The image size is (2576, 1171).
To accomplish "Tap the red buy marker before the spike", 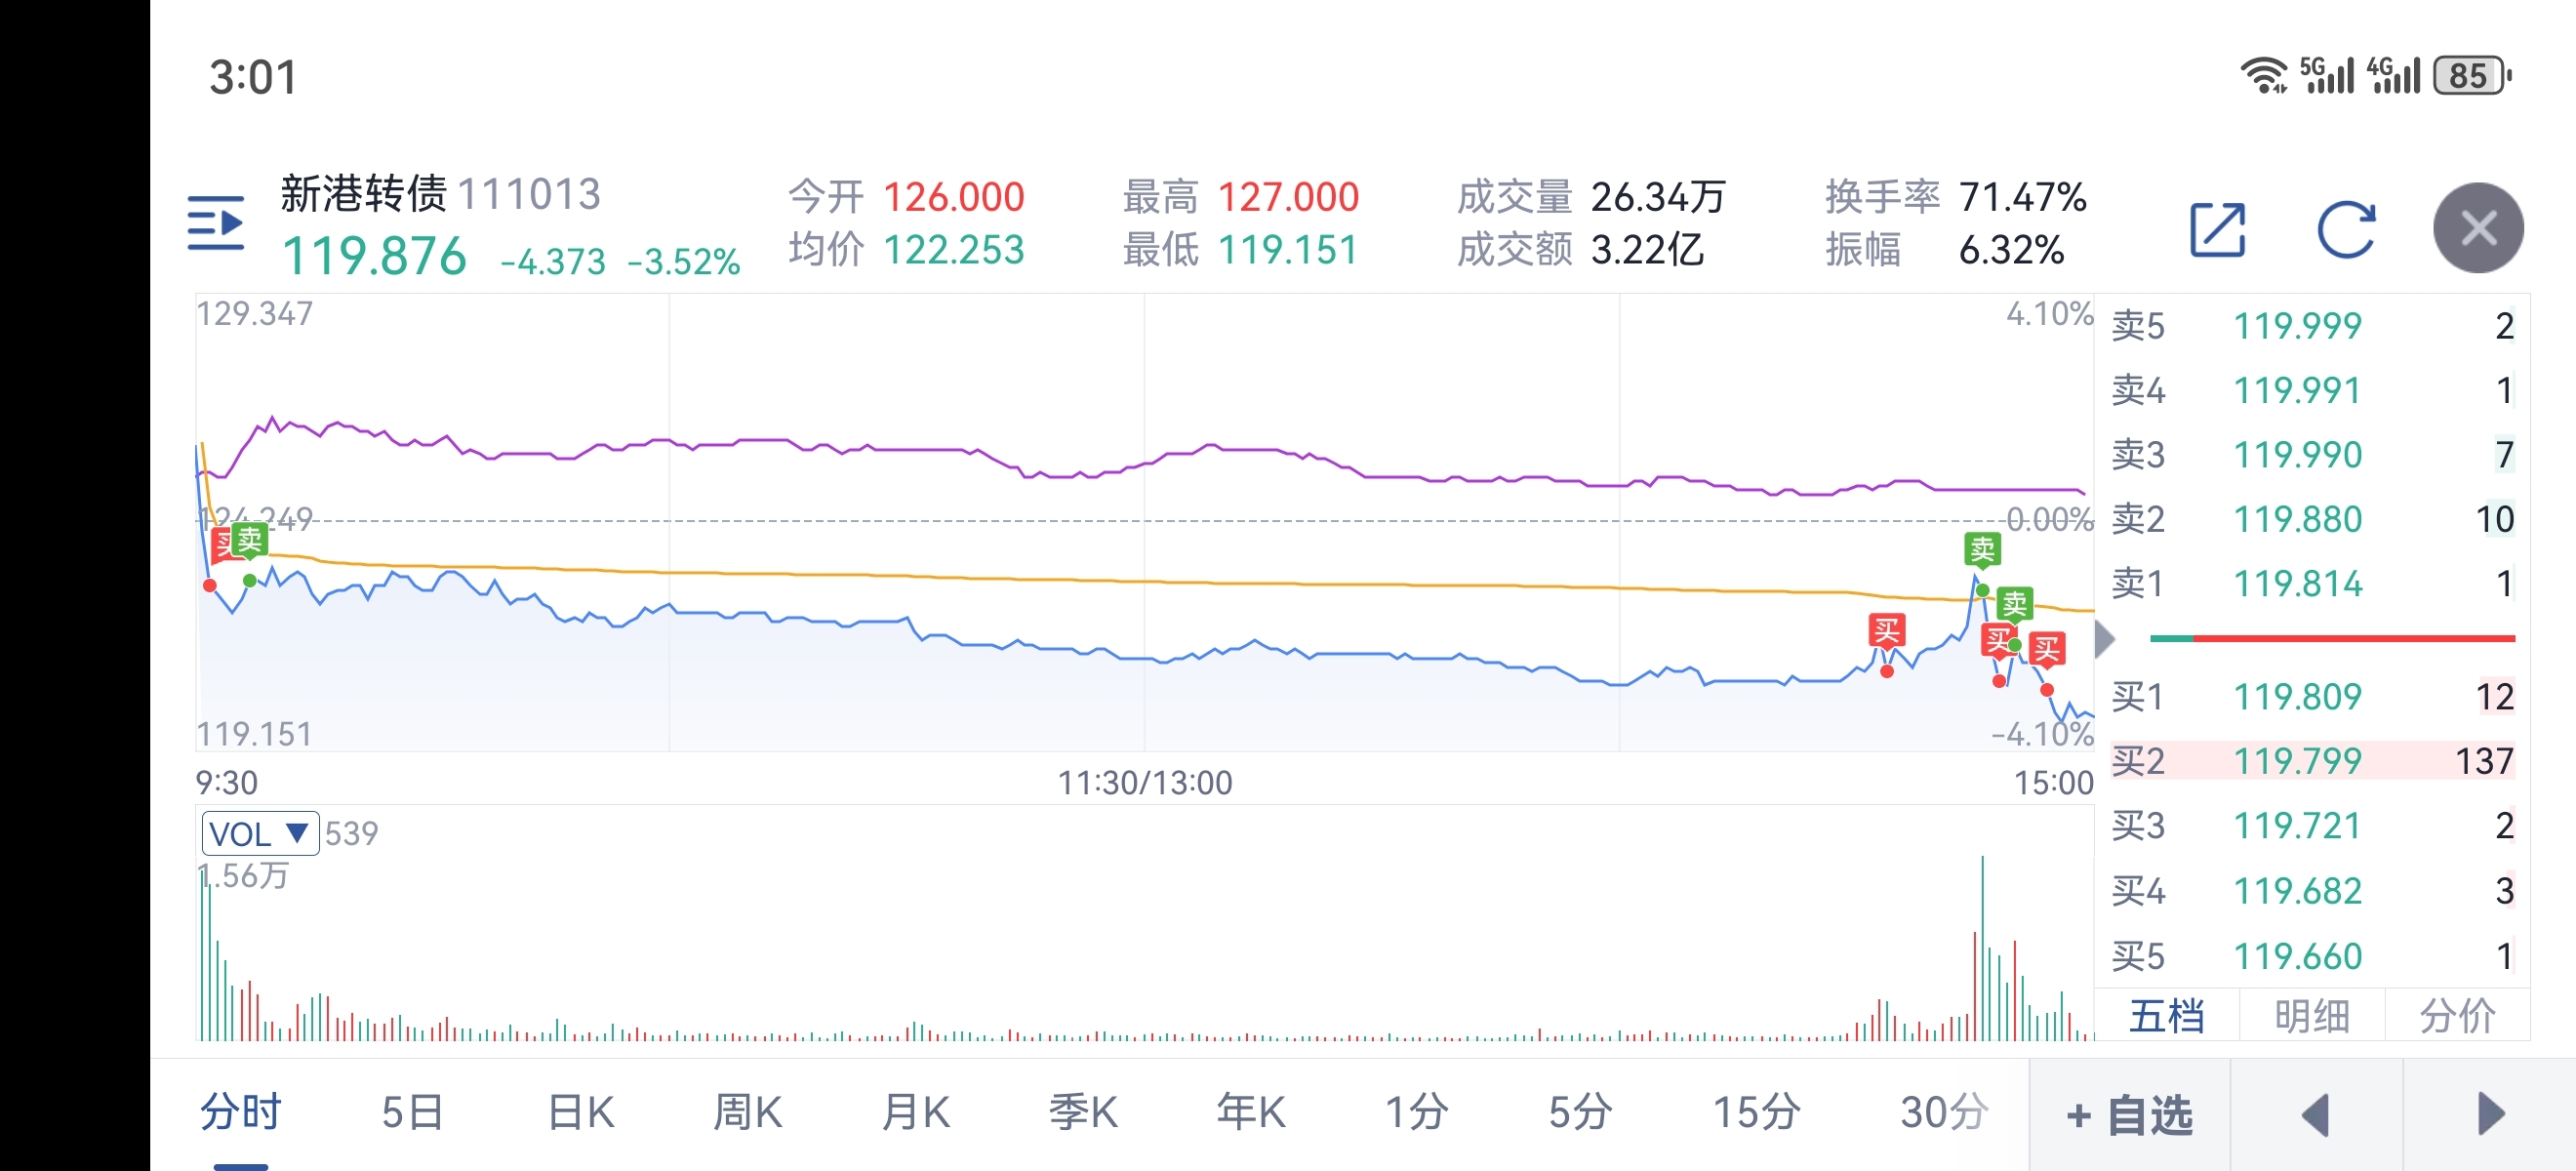I will 1886,631.
